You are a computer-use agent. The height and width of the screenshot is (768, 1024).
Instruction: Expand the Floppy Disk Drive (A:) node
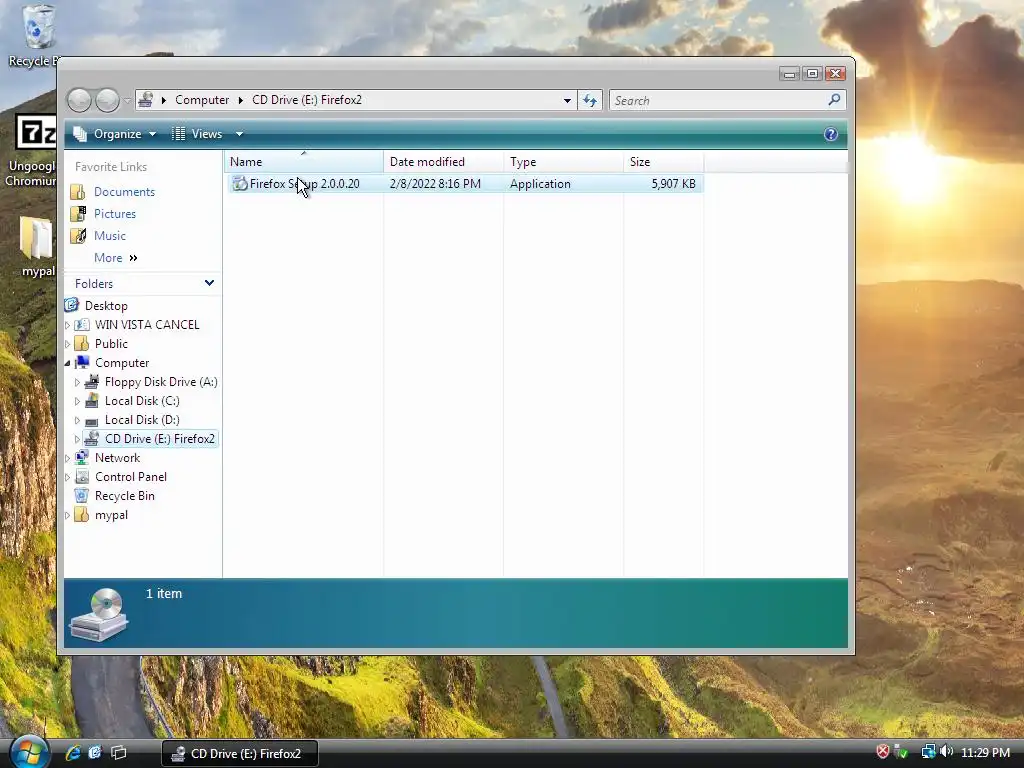pyautogui.click(x=77, y=382)
